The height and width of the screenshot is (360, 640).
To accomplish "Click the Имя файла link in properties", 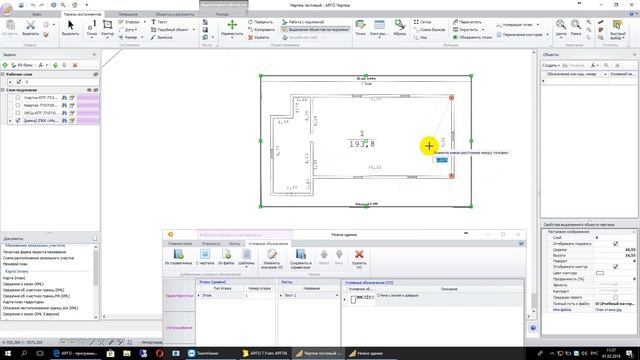I will [562, 310].
